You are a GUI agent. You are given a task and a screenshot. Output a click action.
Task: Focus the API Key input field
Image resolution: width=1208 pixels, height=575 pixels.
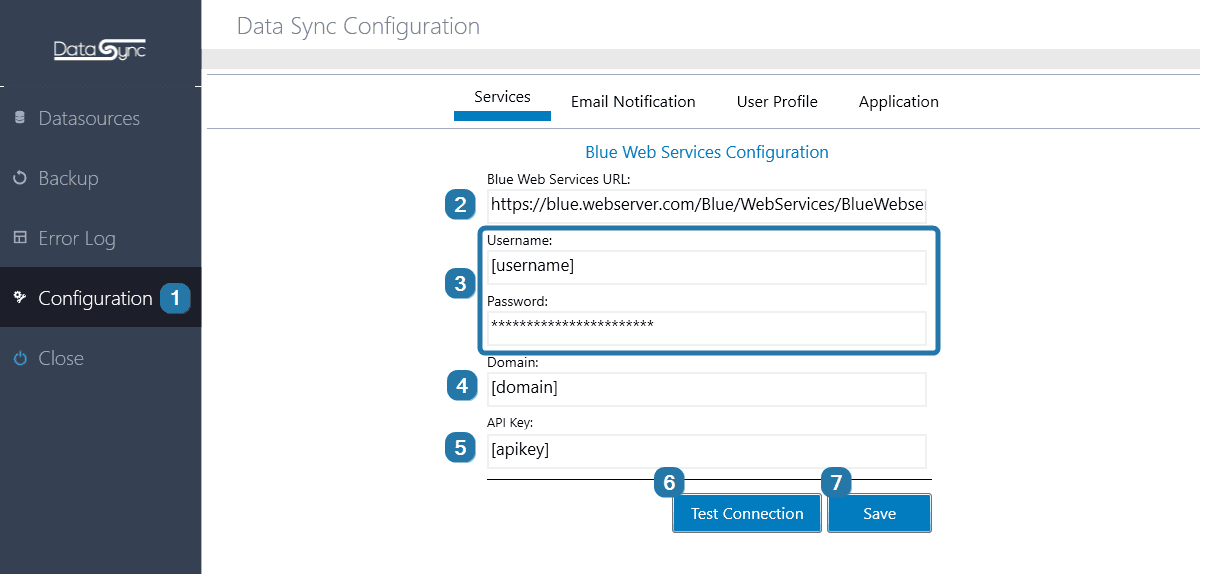coord(707,450)
